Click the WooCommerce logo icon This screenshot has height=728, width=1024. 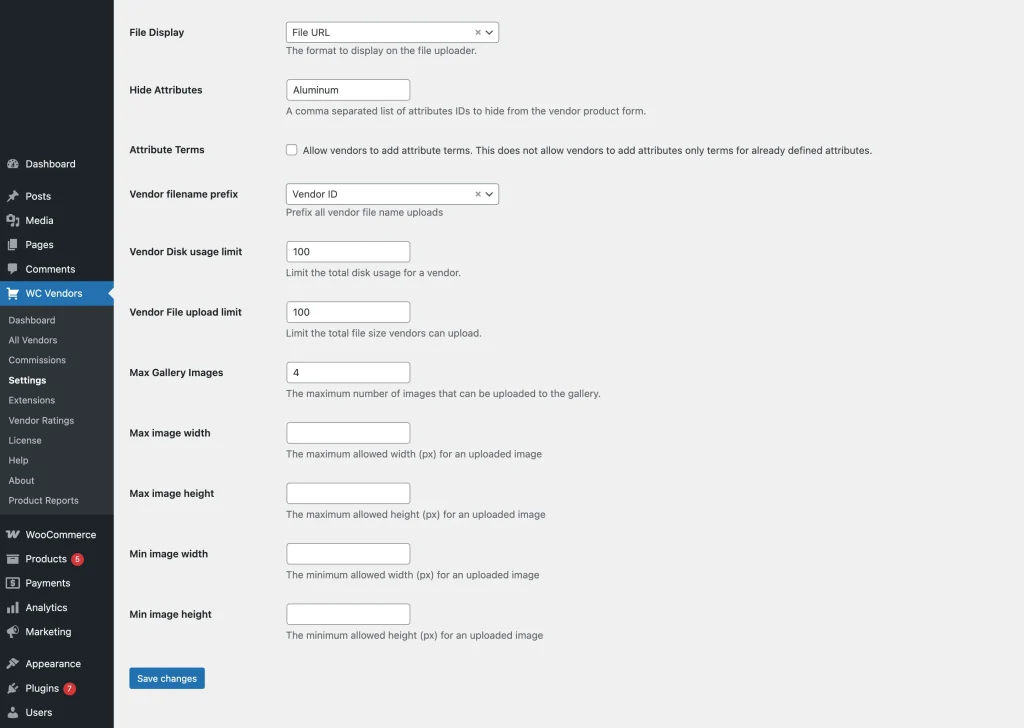(x=13, y=535)
